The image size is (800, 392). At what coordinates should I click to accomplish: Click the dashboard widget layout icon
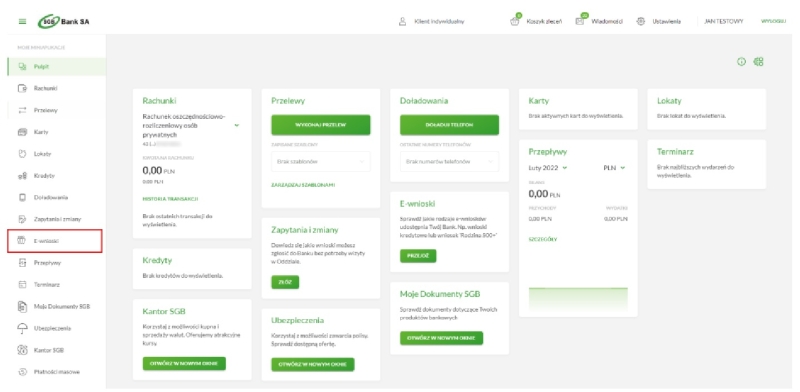coord(759,62)
